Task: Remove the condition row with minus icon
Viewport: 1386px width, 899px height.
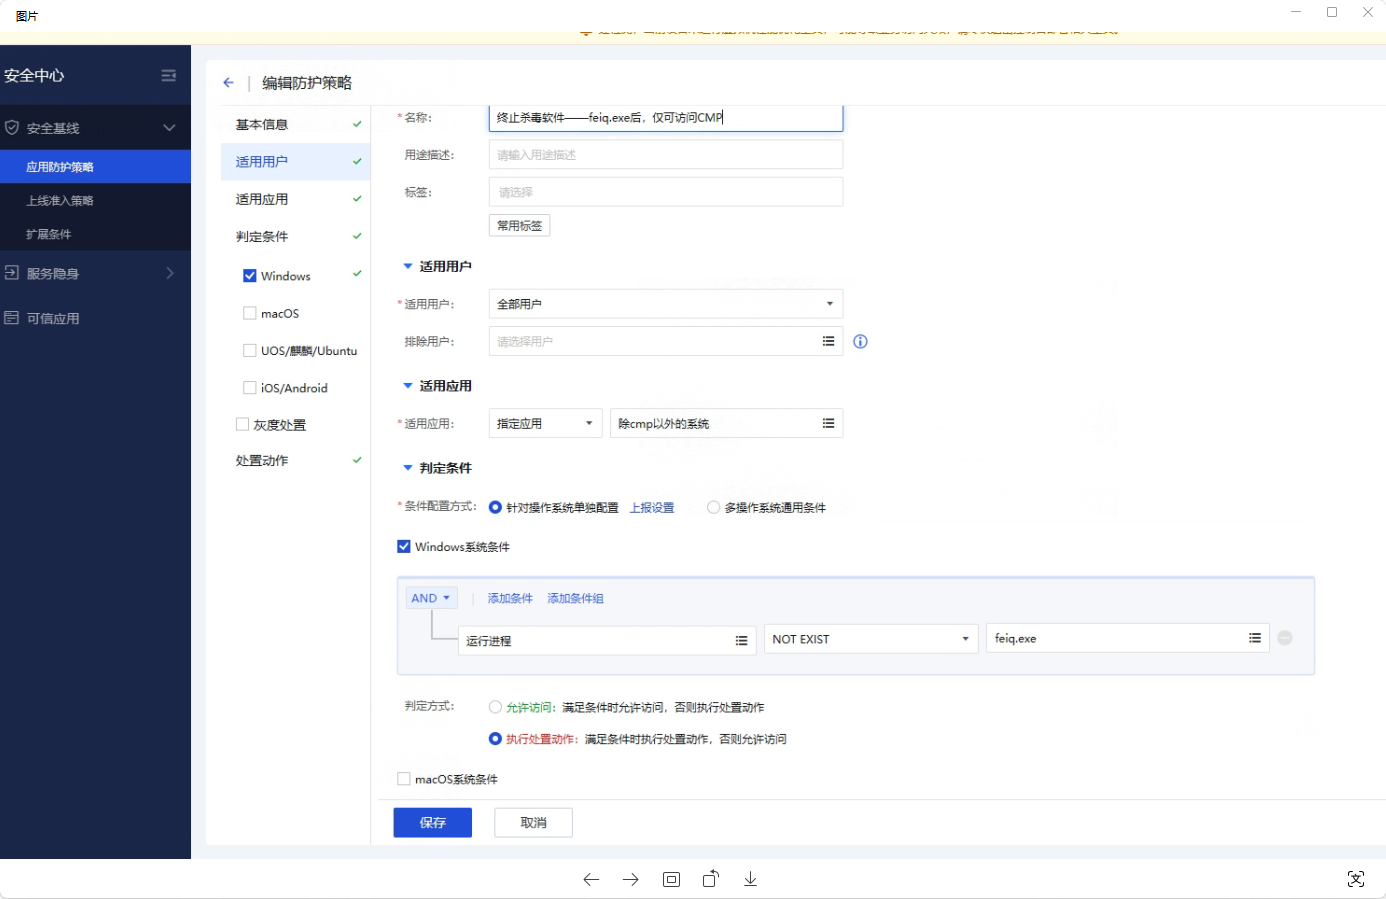Action: pyautogui.click(x=1285, y=638)
